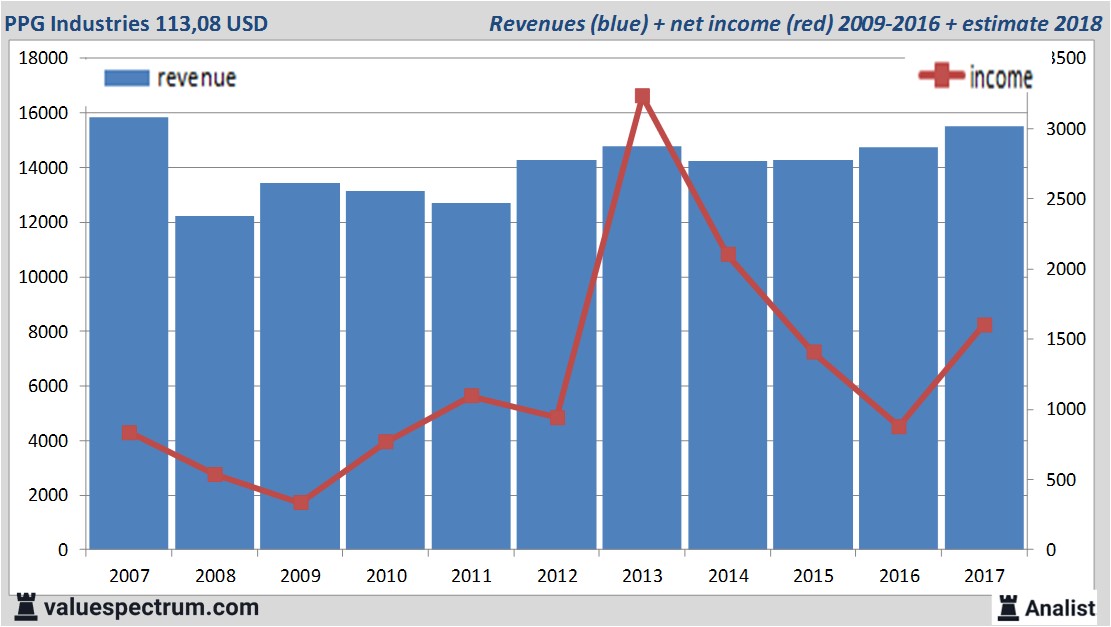Click the Analist chess rook icon

1008,607
